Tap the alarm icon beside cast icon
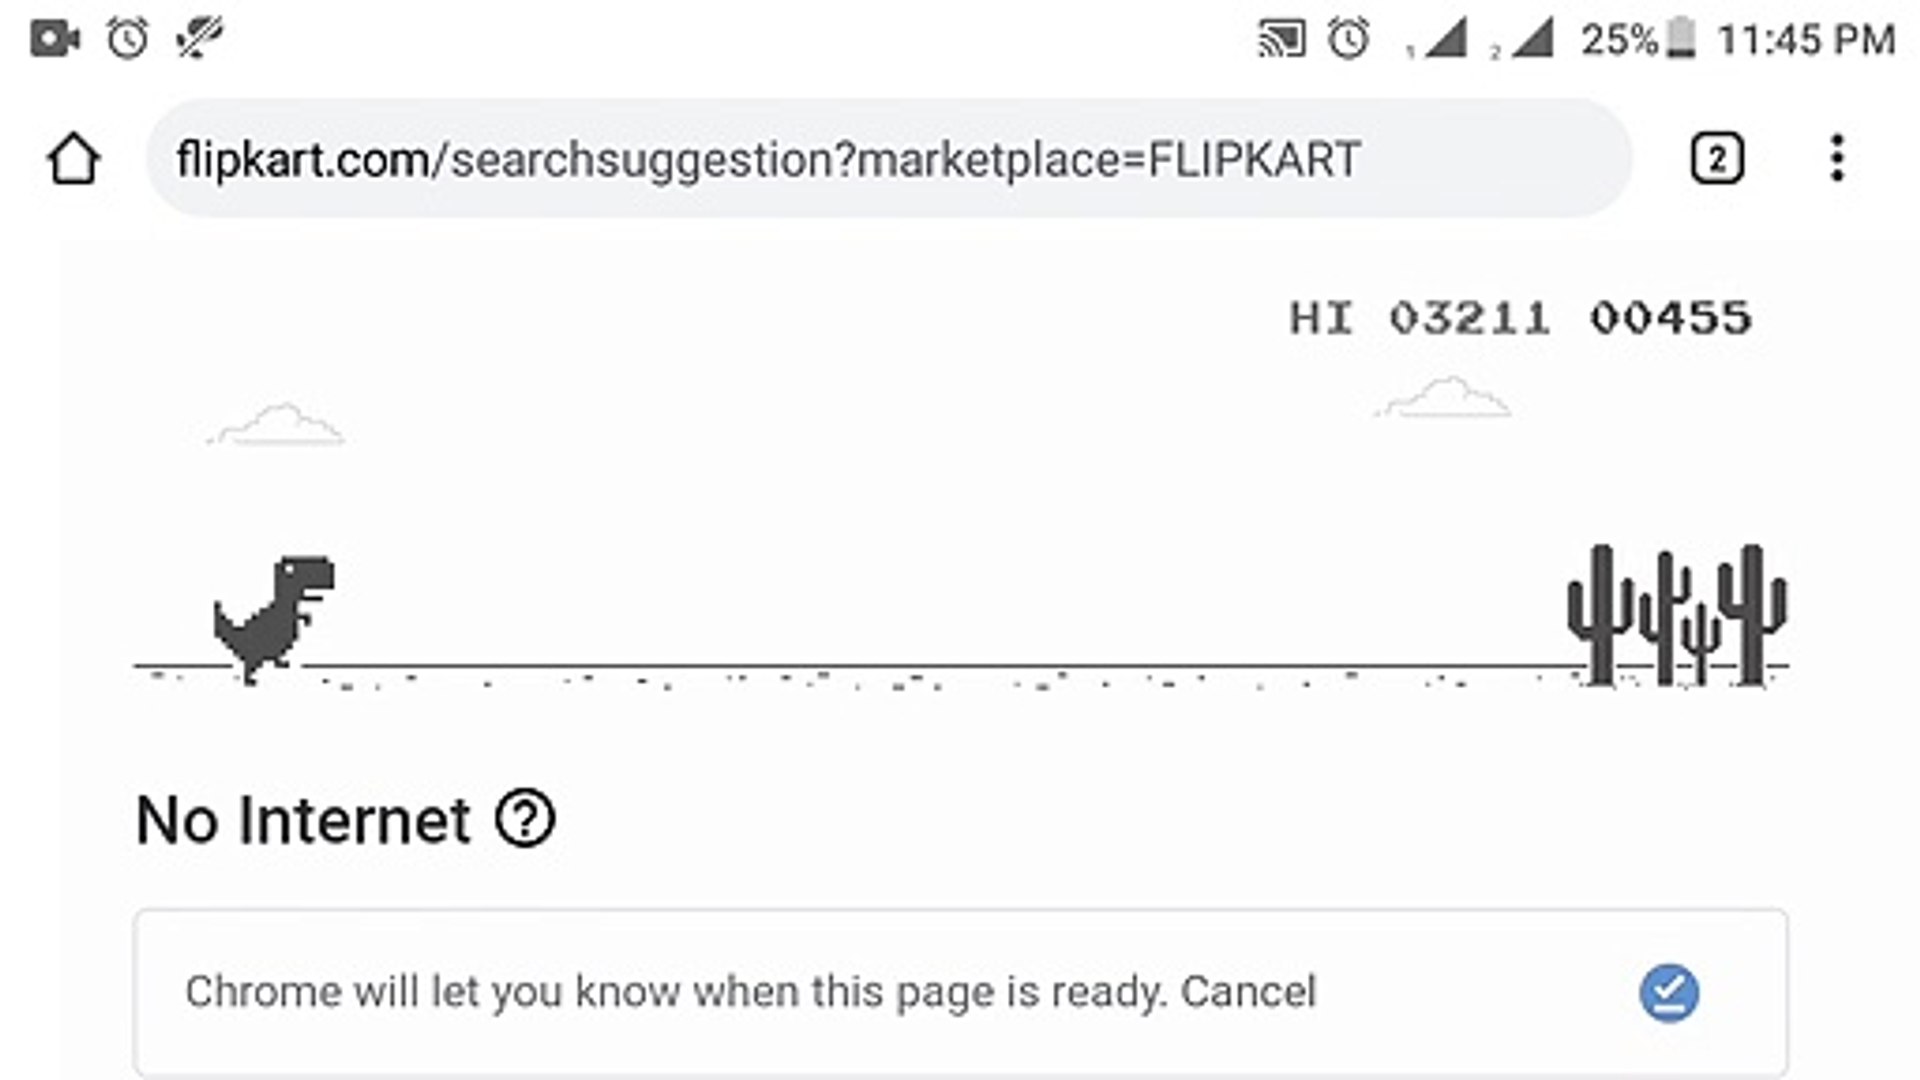This screenshot has height=1080, width=1920. tap(1348, 40)
